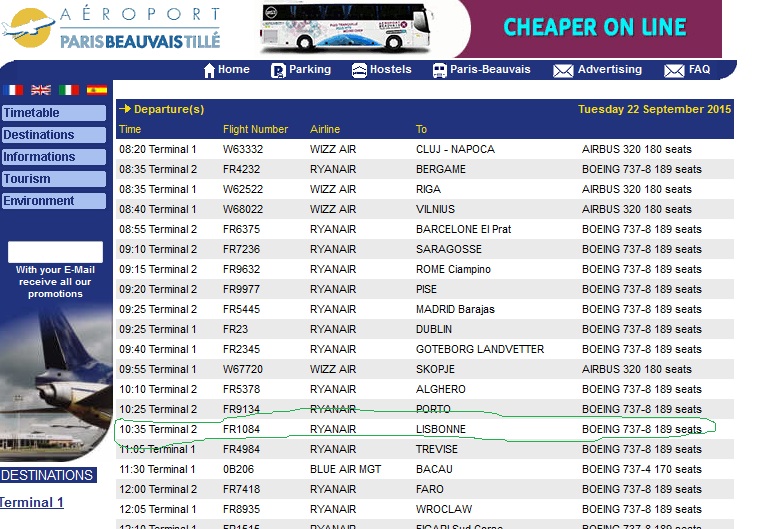Click the airport sun-and-plane logo
Image resolution: width=771 pixels, height=529 pixels.
29,28
